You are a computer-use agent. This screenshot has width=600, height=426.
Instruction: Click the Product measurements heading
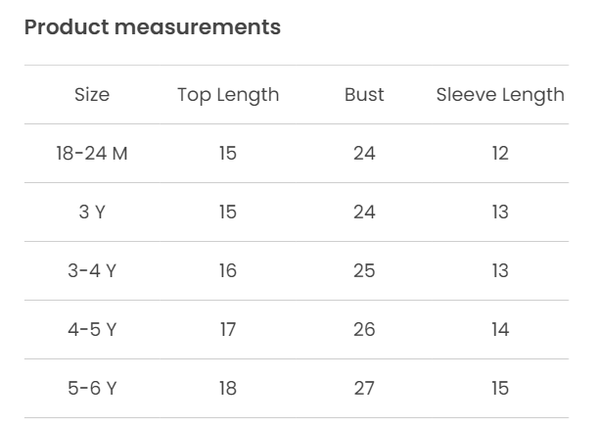click(x=152, y=27)
